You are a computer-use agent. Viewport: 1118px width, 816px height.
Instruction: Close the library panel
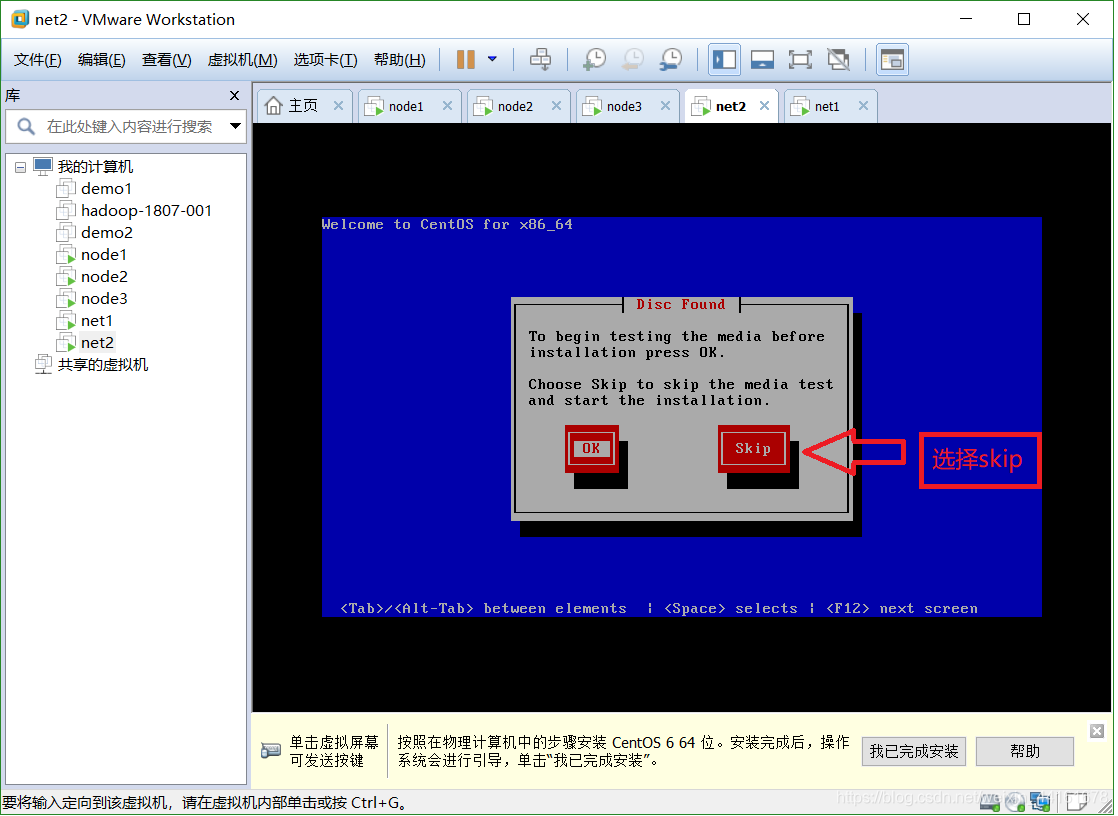pyautogui.click(x=235, y=96)
